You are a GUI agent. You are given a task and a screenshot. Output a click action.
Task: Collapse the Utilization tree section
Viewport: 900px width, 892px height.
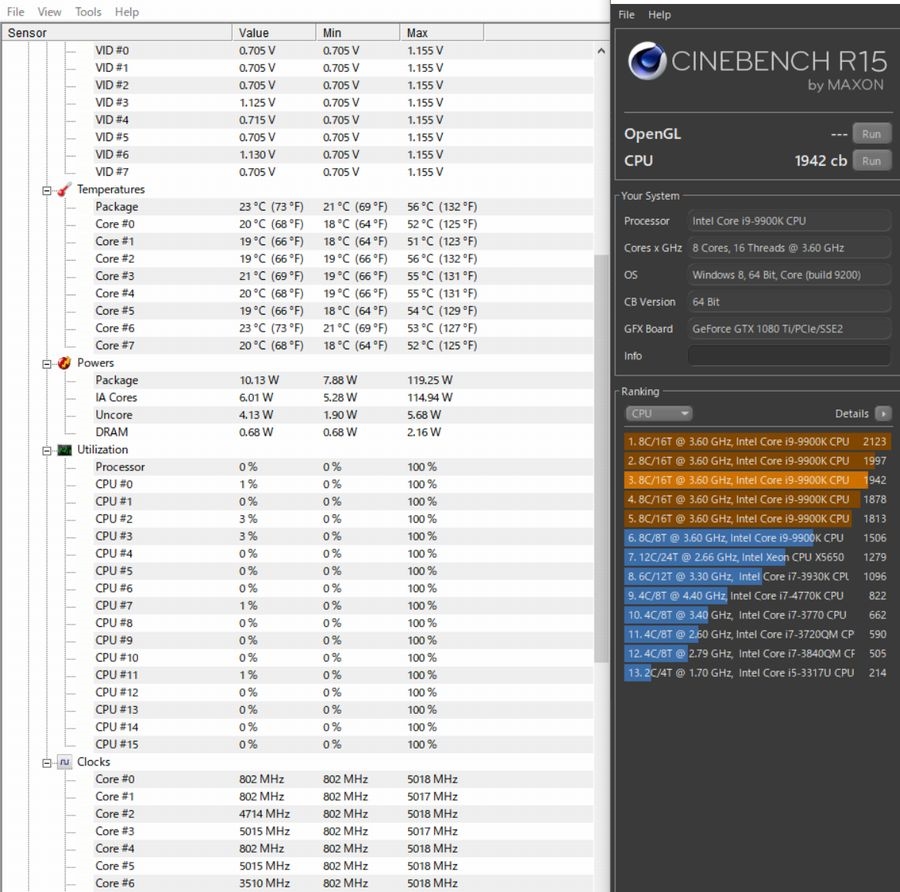(46, 451)
